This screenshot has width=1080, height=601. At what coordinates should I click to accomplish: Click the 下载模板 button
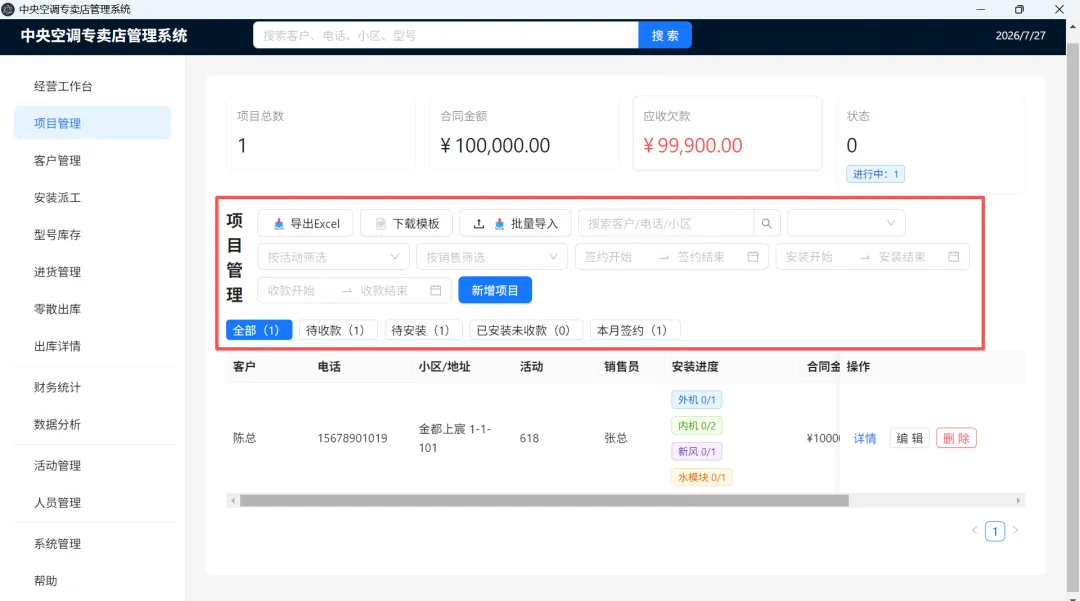406,224
